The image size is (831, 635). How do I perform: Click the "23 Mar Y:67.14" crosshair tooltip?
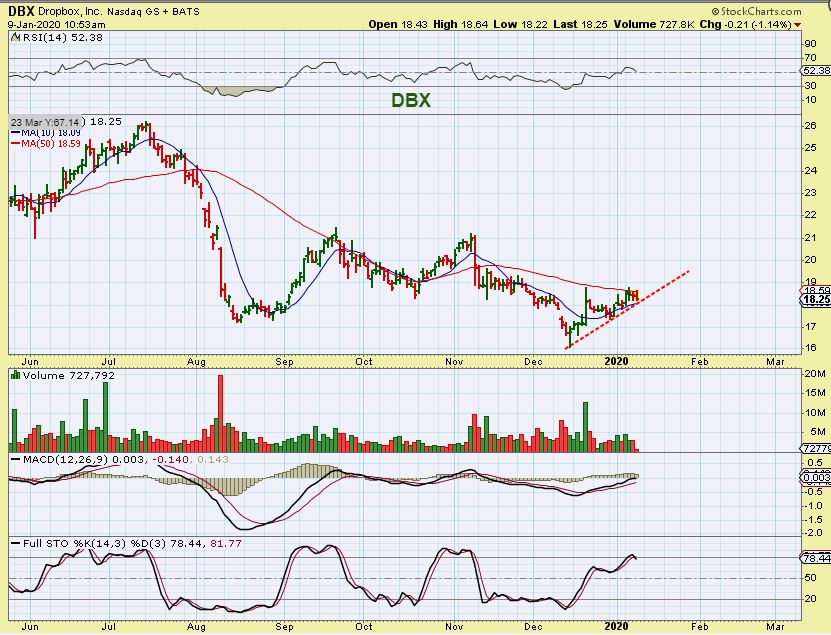point(46,122)
